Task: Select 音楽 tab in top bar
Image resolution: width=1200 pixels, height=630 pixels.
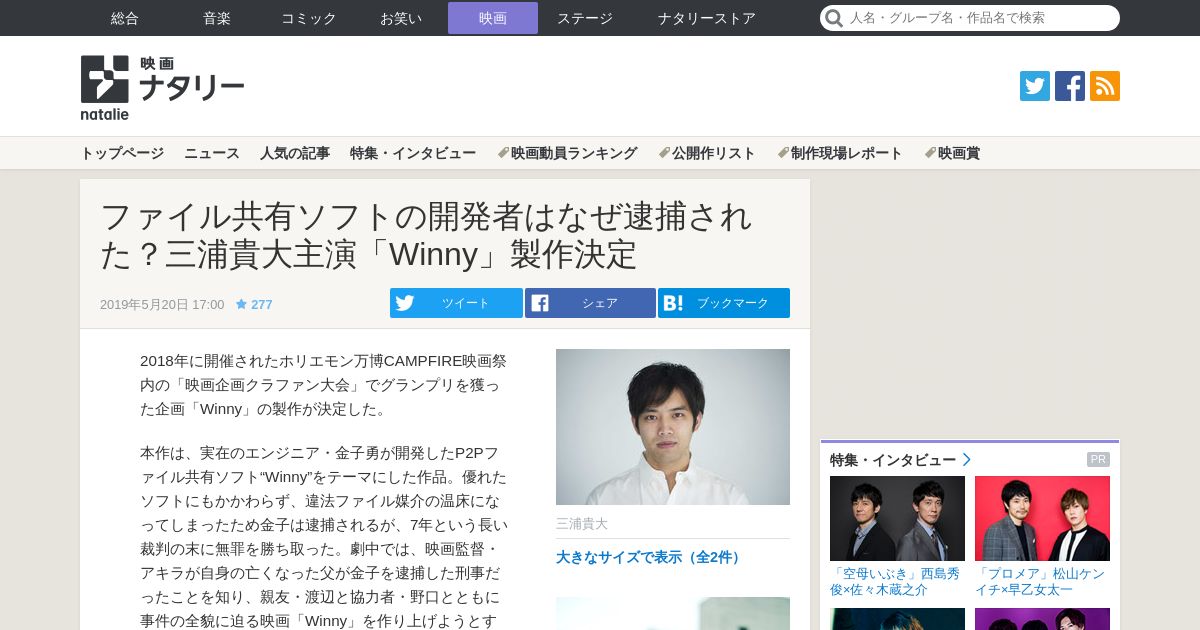Action: (217, 18)
